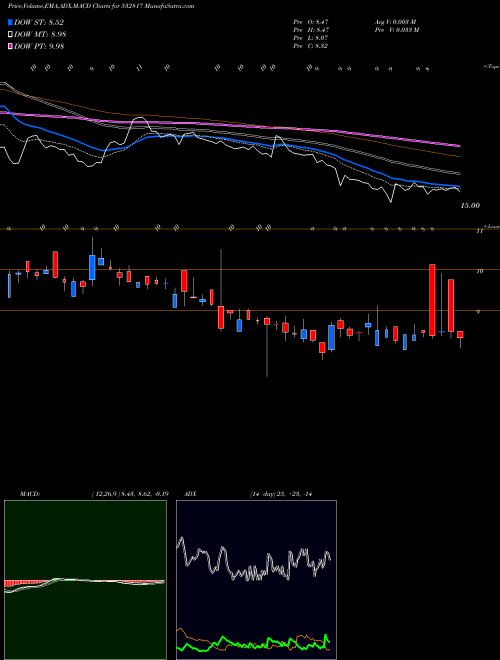Click the '<-Tops' label at the right edge
The image size is (500, 660).
(x=491, y=67)
